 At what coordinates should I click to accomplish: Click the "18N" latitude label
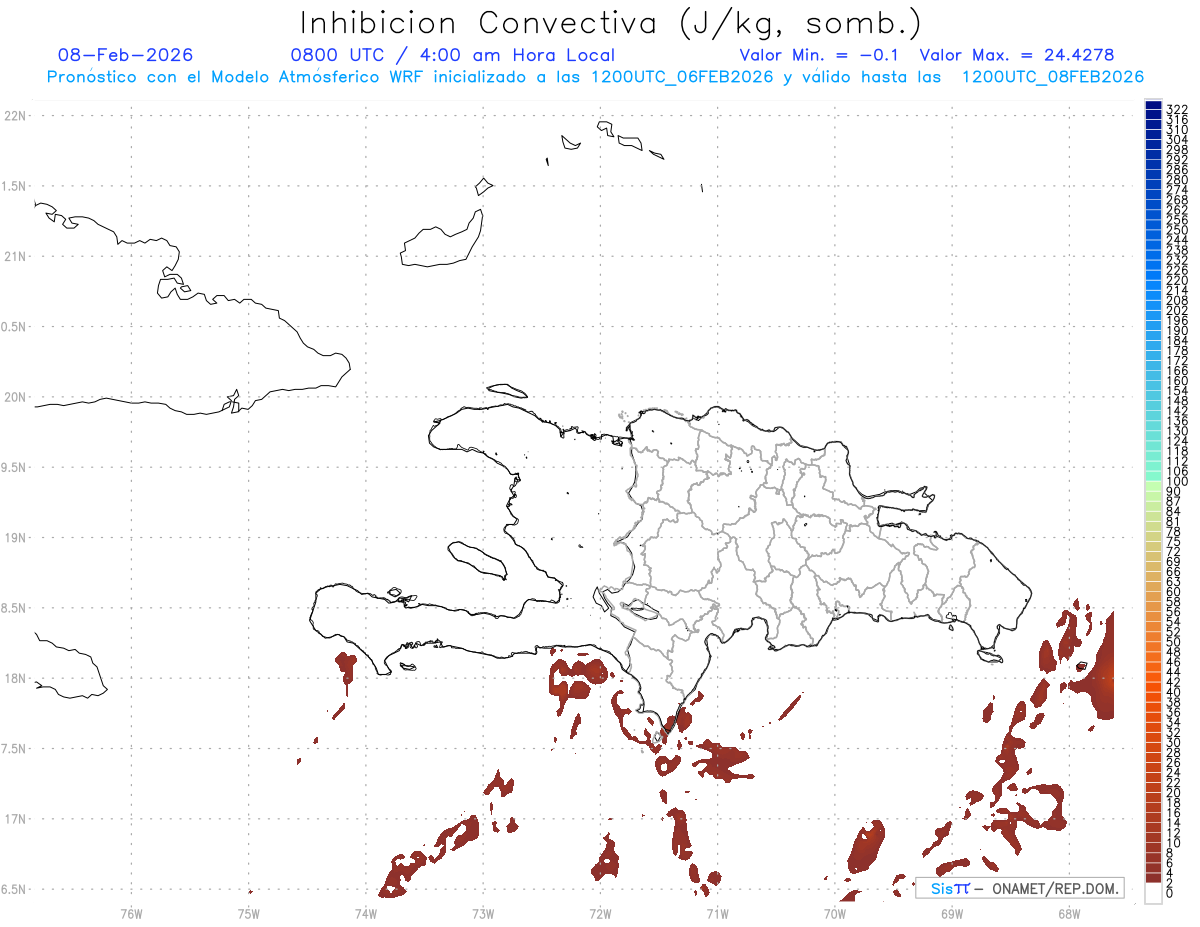[x=14, y=678]
